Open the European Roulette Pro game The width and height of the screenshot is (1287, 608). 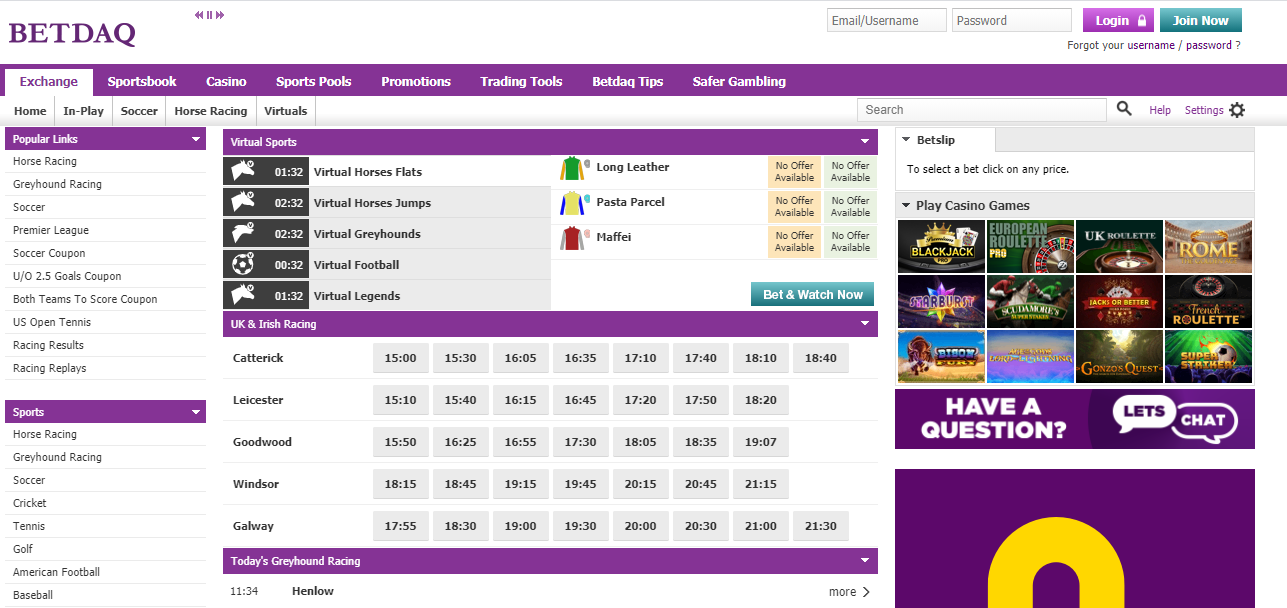[1030, 246]
